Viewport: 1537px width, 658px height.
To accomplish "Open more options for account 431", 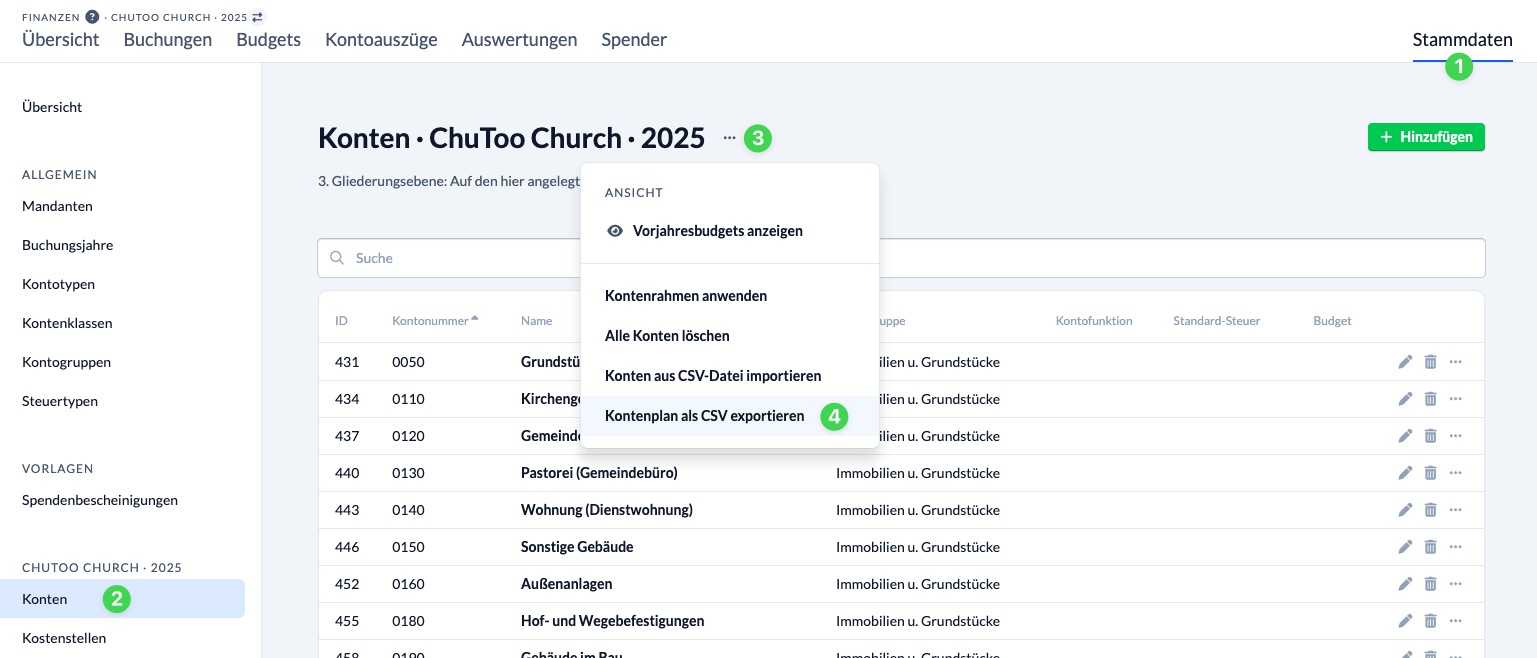I will point(1455,362).
